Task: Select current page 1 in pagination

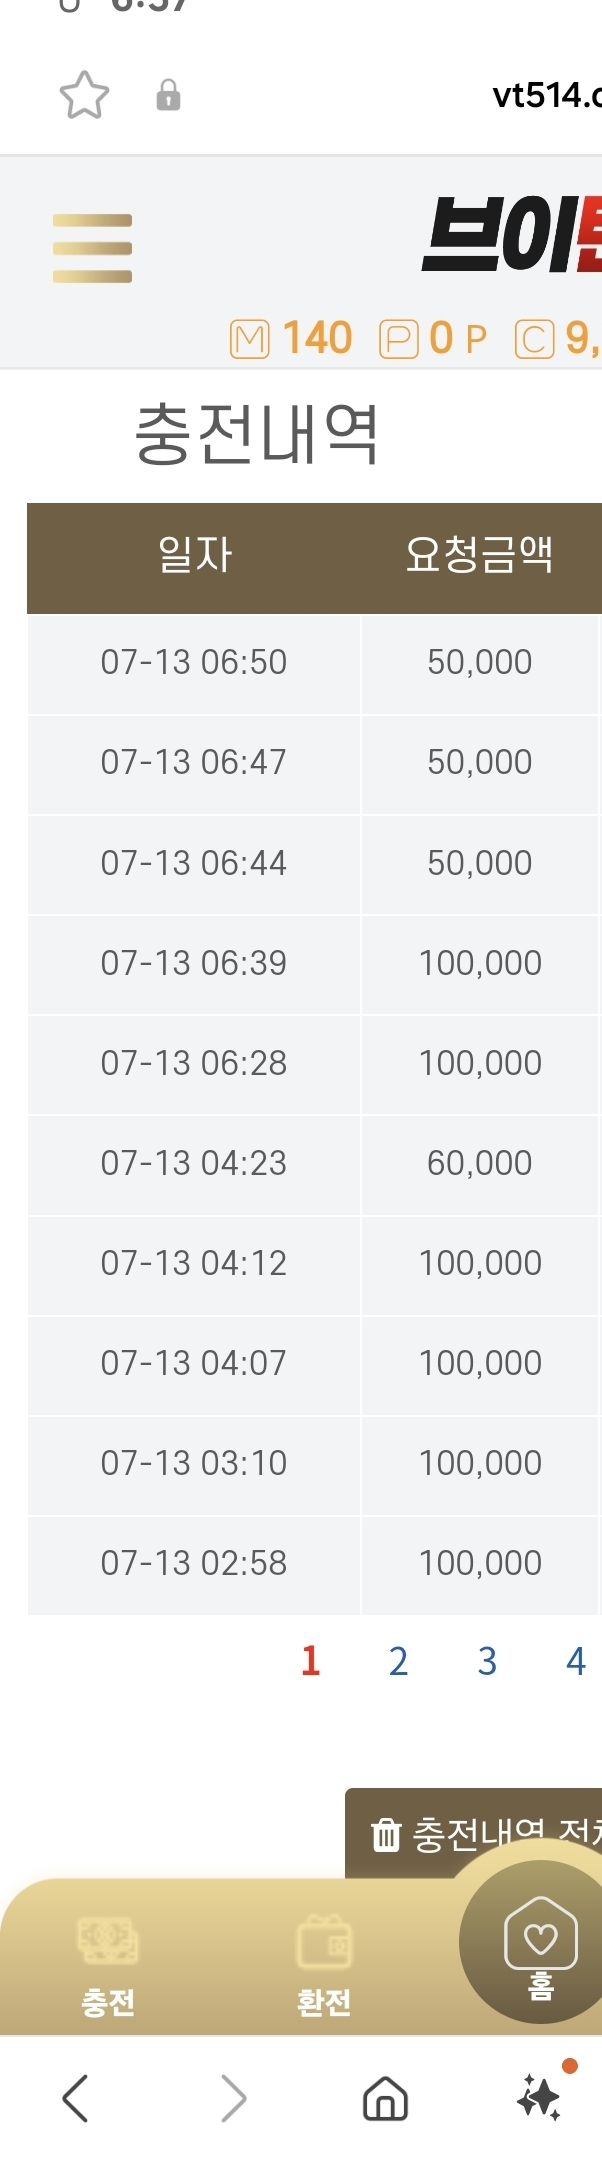Action: (x=310, y=1661)
